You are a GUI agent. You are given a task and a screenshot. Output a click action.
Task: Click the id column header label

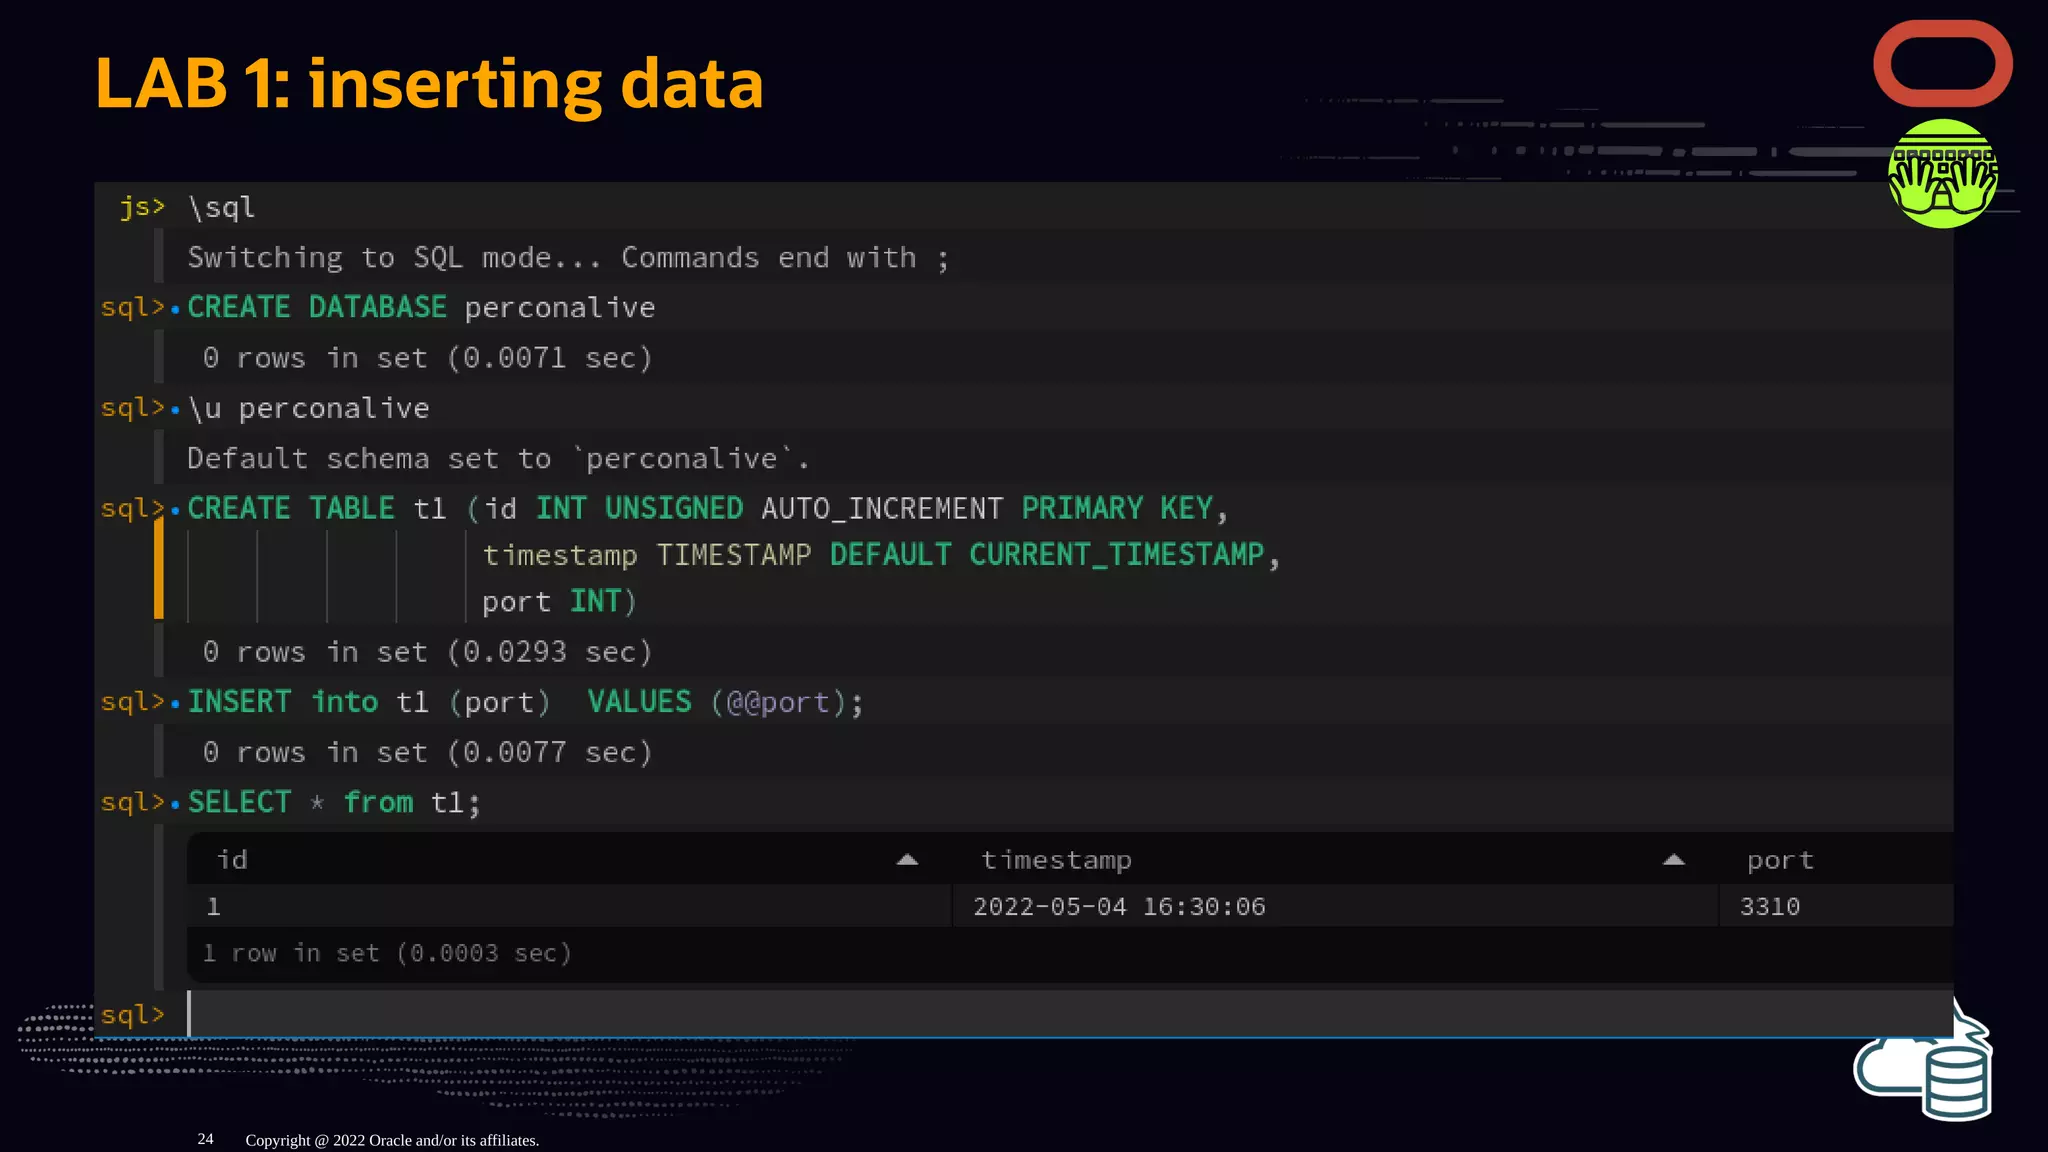click(x=232, y=860)
